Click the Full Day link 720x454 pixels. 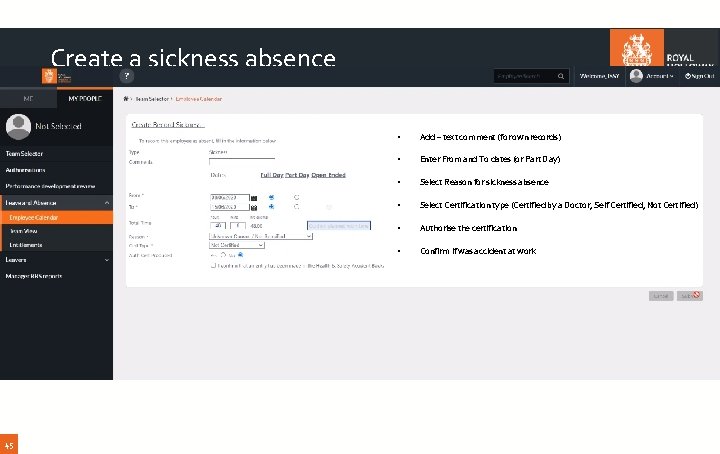pyautogui.click(x=272, y=175)
